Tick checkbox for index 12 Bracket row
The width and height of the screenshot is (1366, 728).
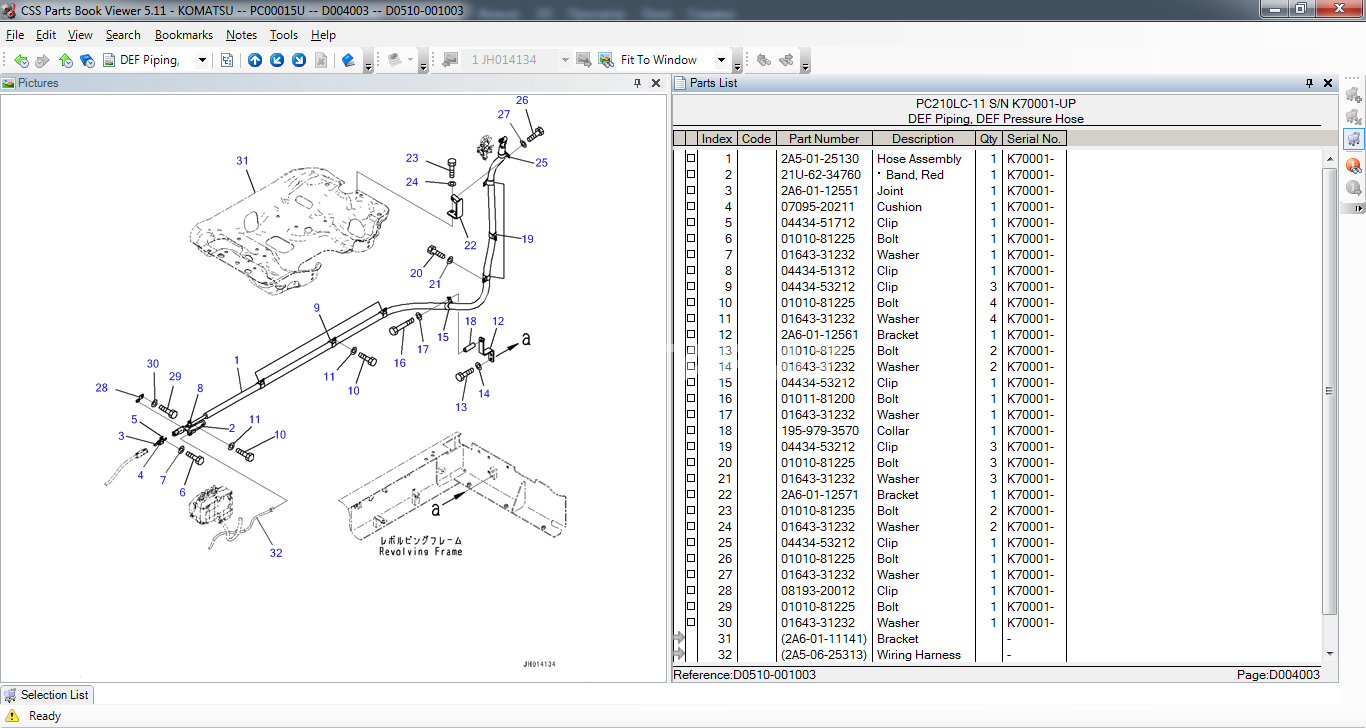point(690,335)
